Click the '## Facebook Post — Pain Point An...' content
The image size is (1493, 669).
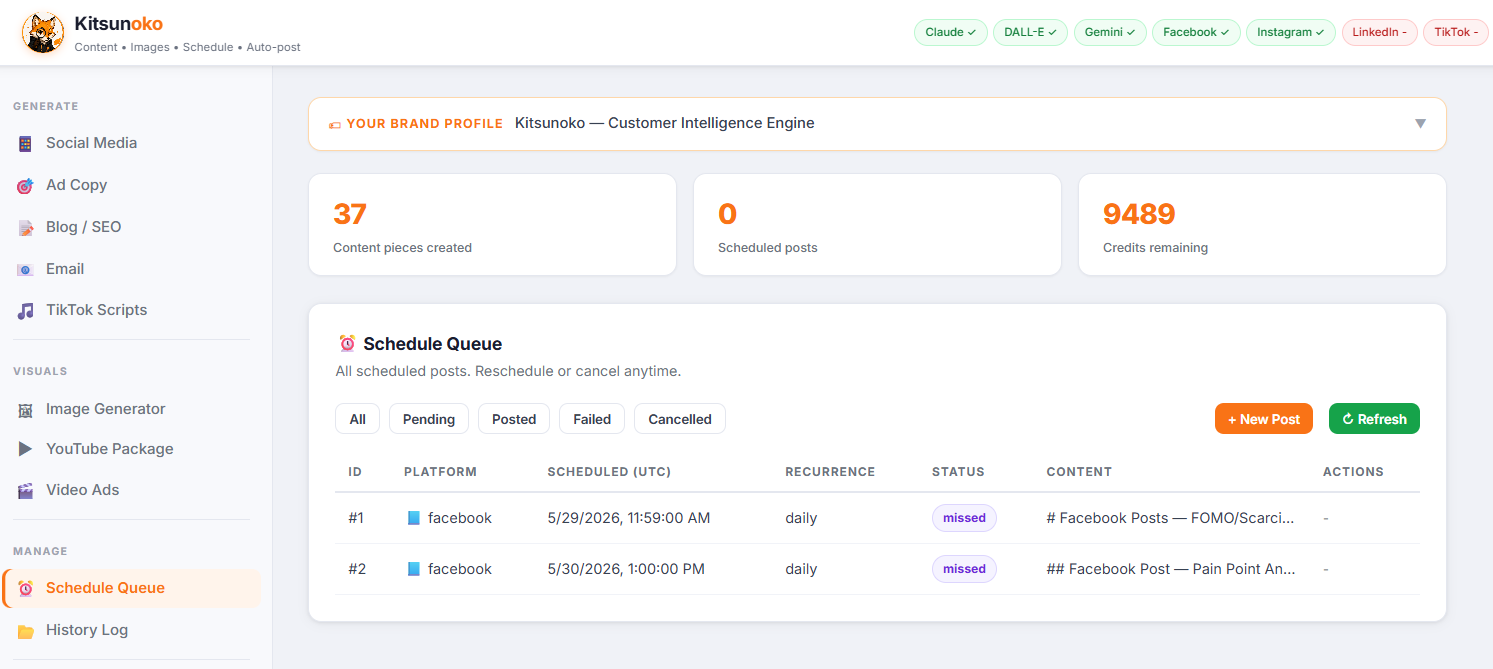point(1171,569)
